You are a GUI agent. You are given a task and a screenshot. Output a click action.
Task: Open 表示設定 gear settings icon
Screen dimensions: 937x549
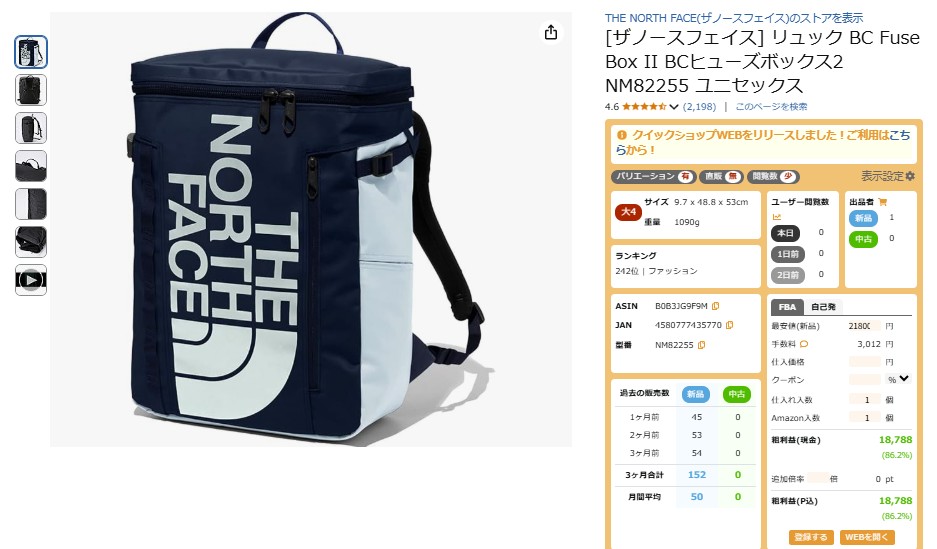(910, 176)
